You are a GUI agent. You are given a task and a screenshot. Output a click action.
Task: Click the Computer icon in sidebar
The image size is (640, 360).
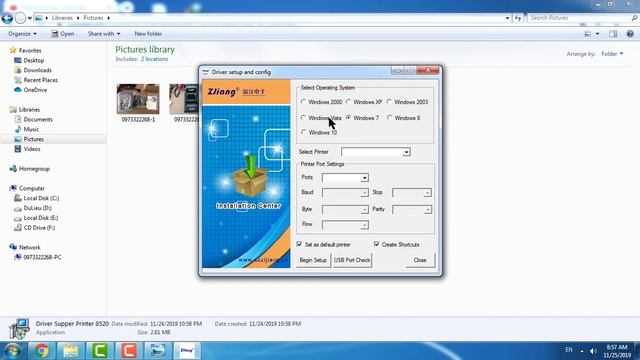click(x=13, y=188)
